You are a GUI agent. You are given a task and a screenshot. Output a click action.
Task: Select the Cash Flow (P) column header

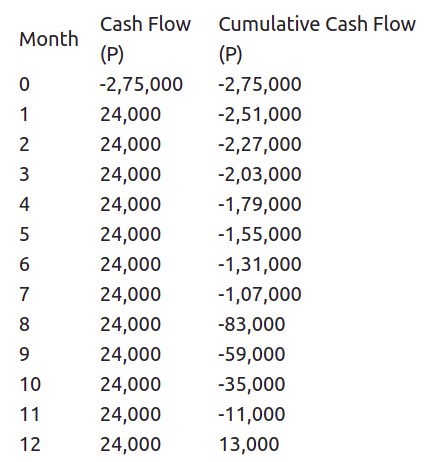tap(145, 39)
